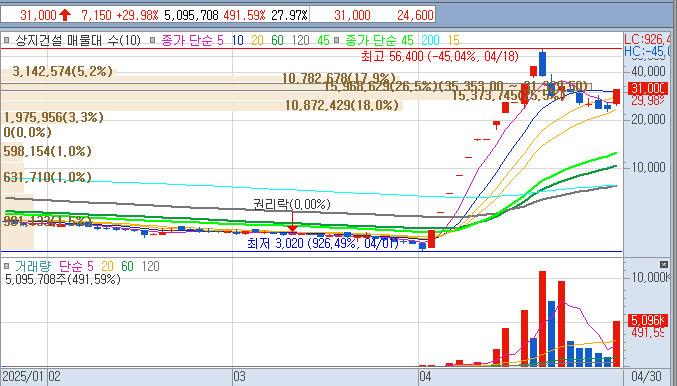
Task: Click the 3,142,574(5.2%) volume profile label
Action: pos(63,71)
